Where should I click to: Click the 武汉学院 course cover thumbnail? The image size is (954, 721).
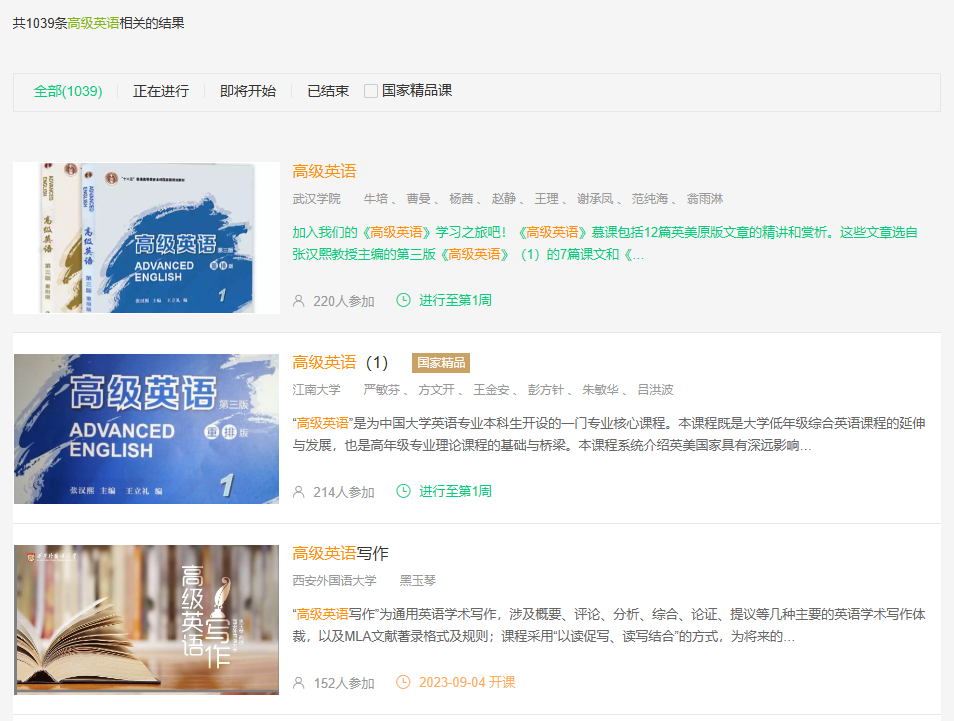146,237
